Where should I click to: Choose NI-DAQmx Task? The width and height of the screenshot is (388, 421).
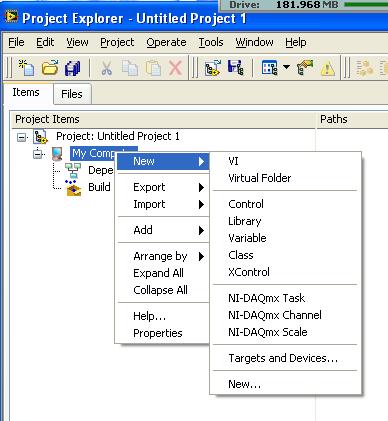286,298
